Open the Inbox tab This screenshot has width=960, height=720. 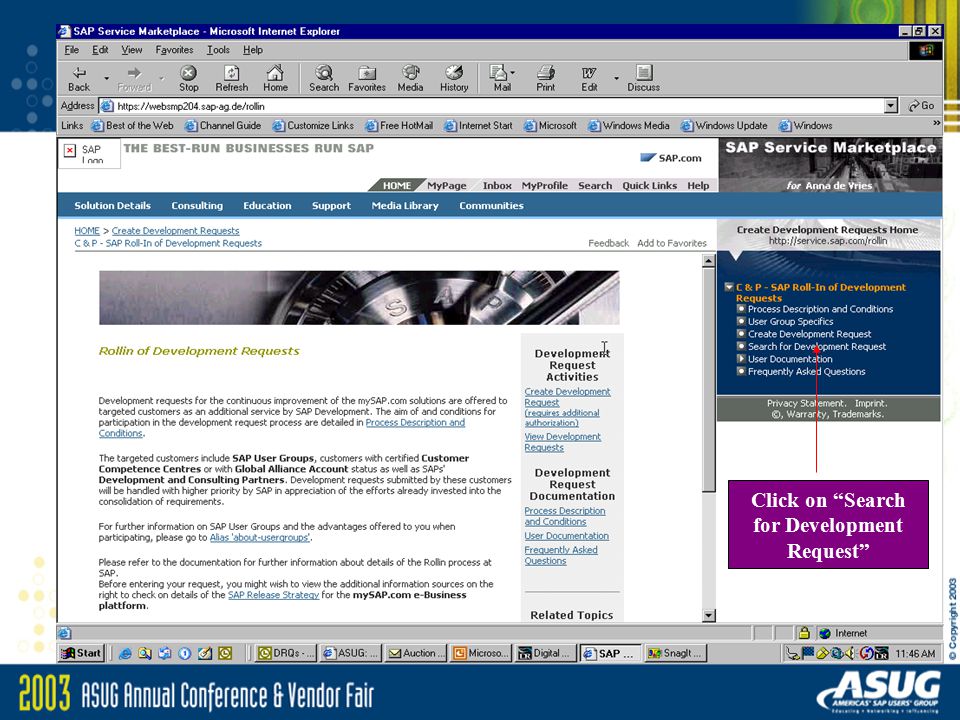[497, 186]
